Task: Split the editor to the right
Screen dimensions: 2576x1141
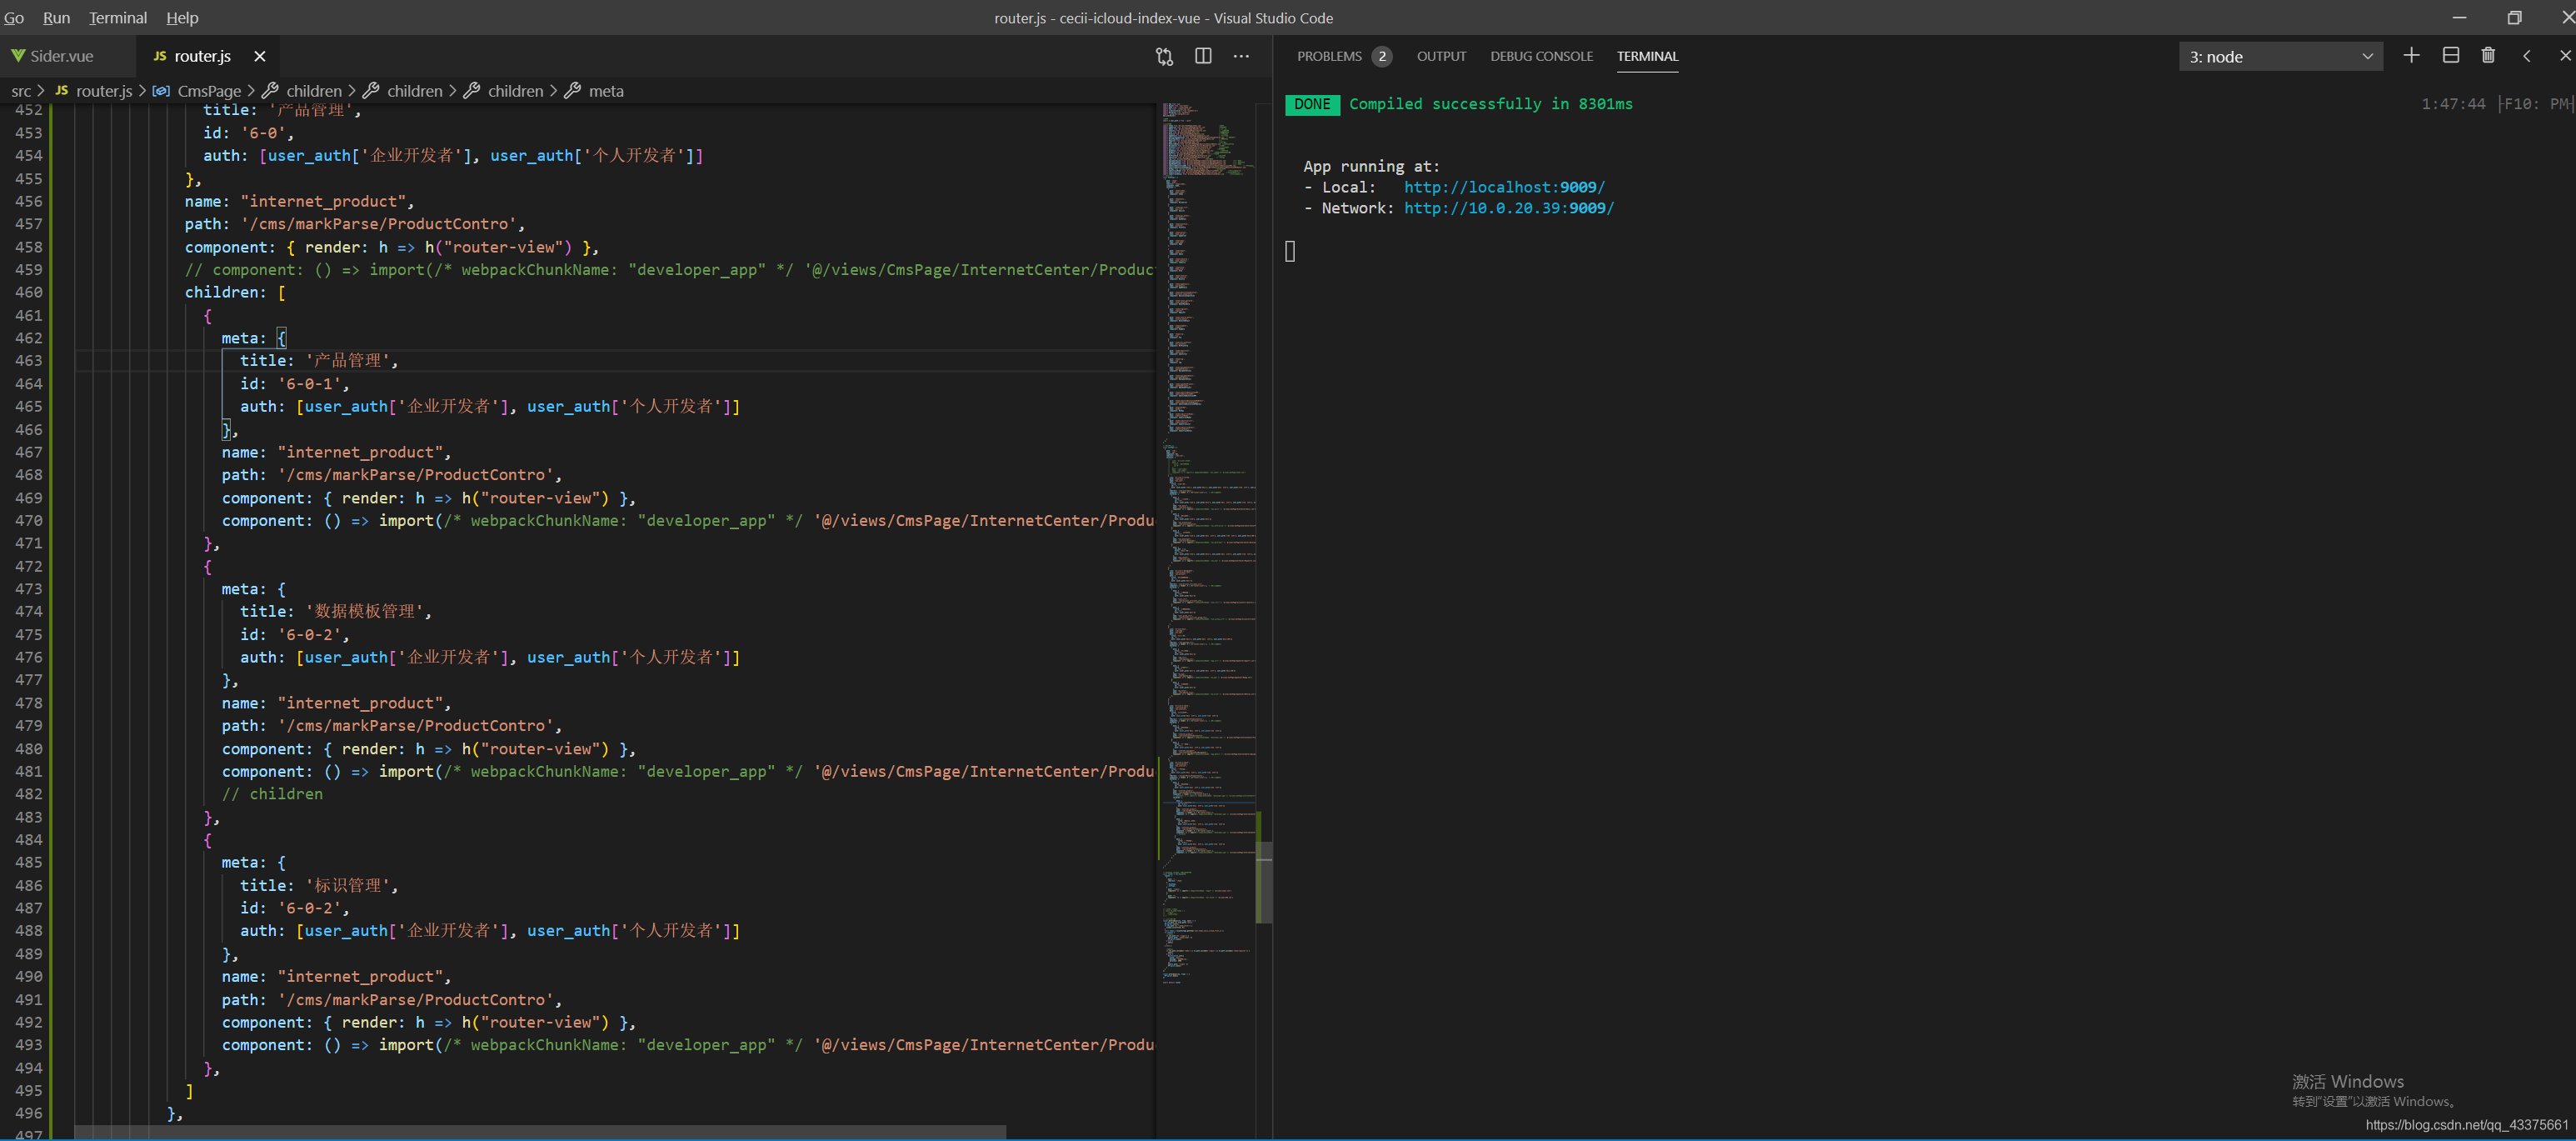Action: (1203, 56)
